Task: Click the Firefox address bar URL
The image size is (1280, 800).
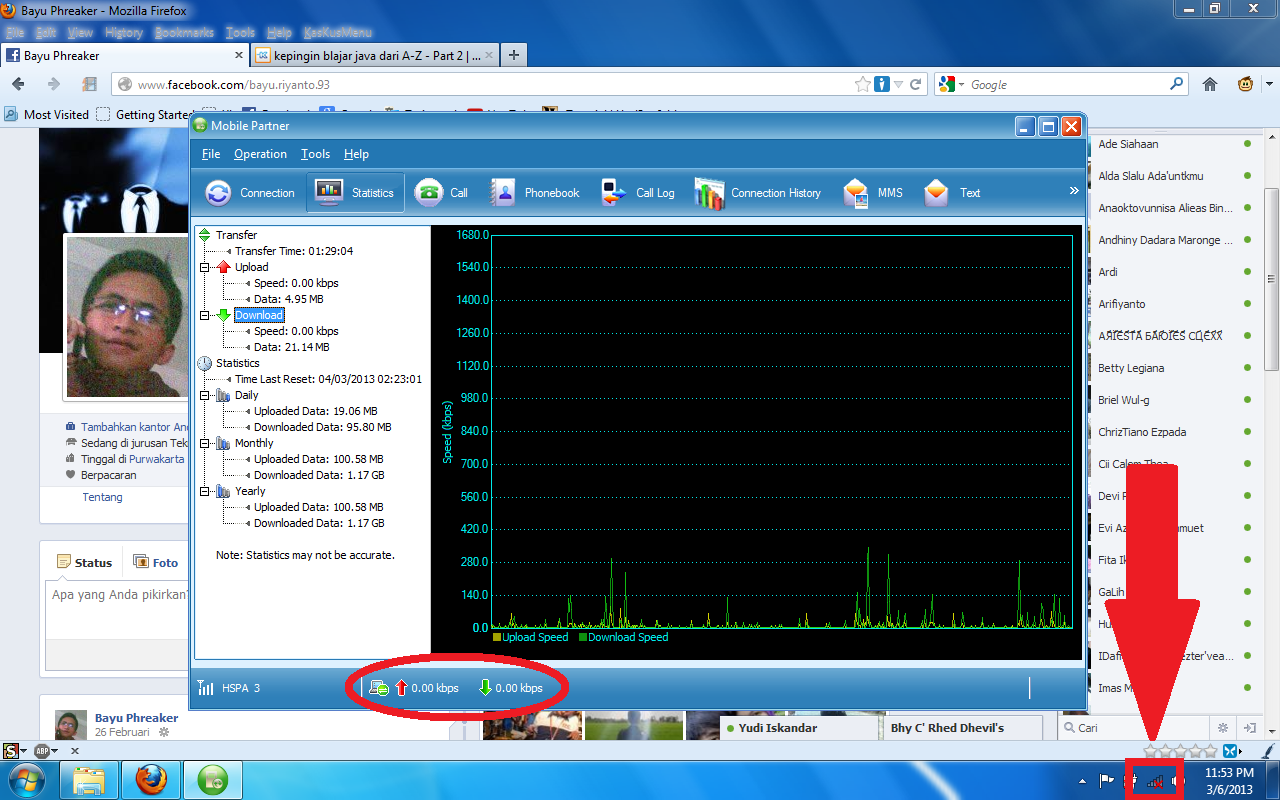Action: [233, 85]
